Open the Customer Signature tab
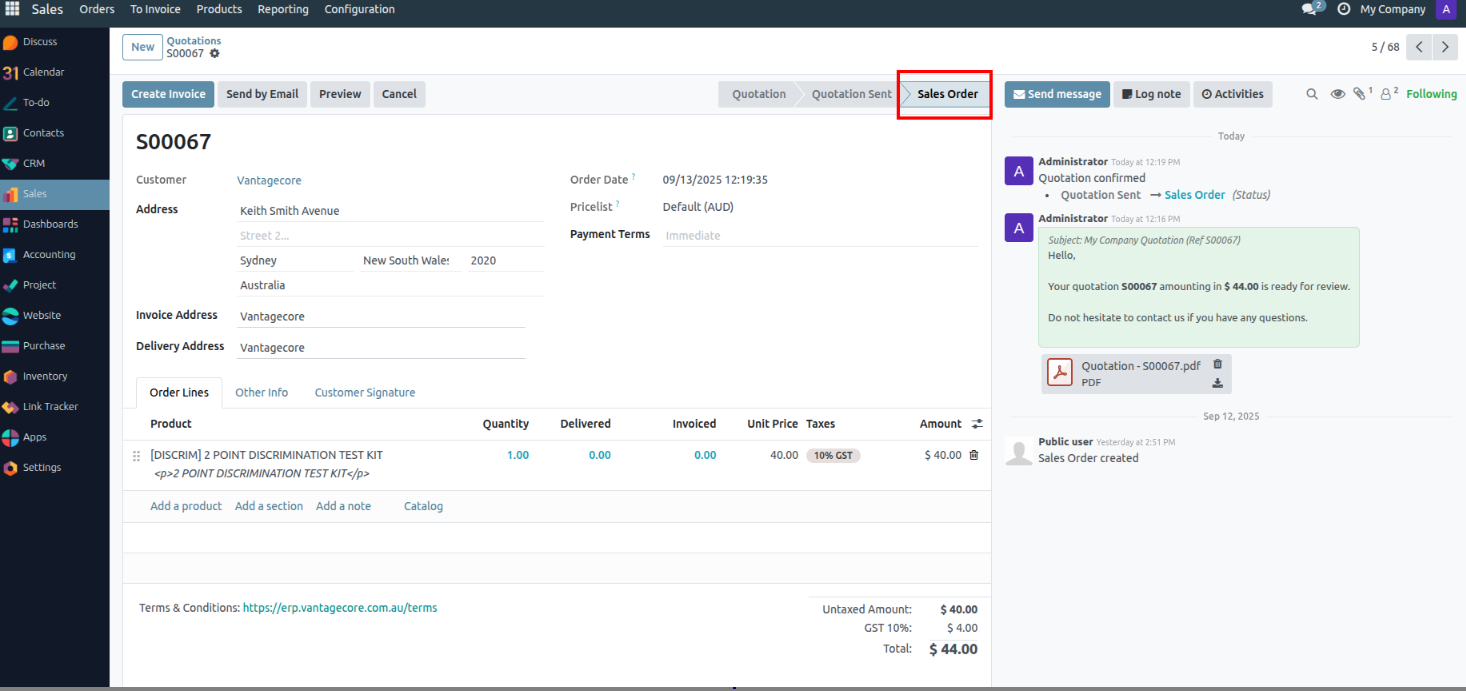 tap(364, 393)
